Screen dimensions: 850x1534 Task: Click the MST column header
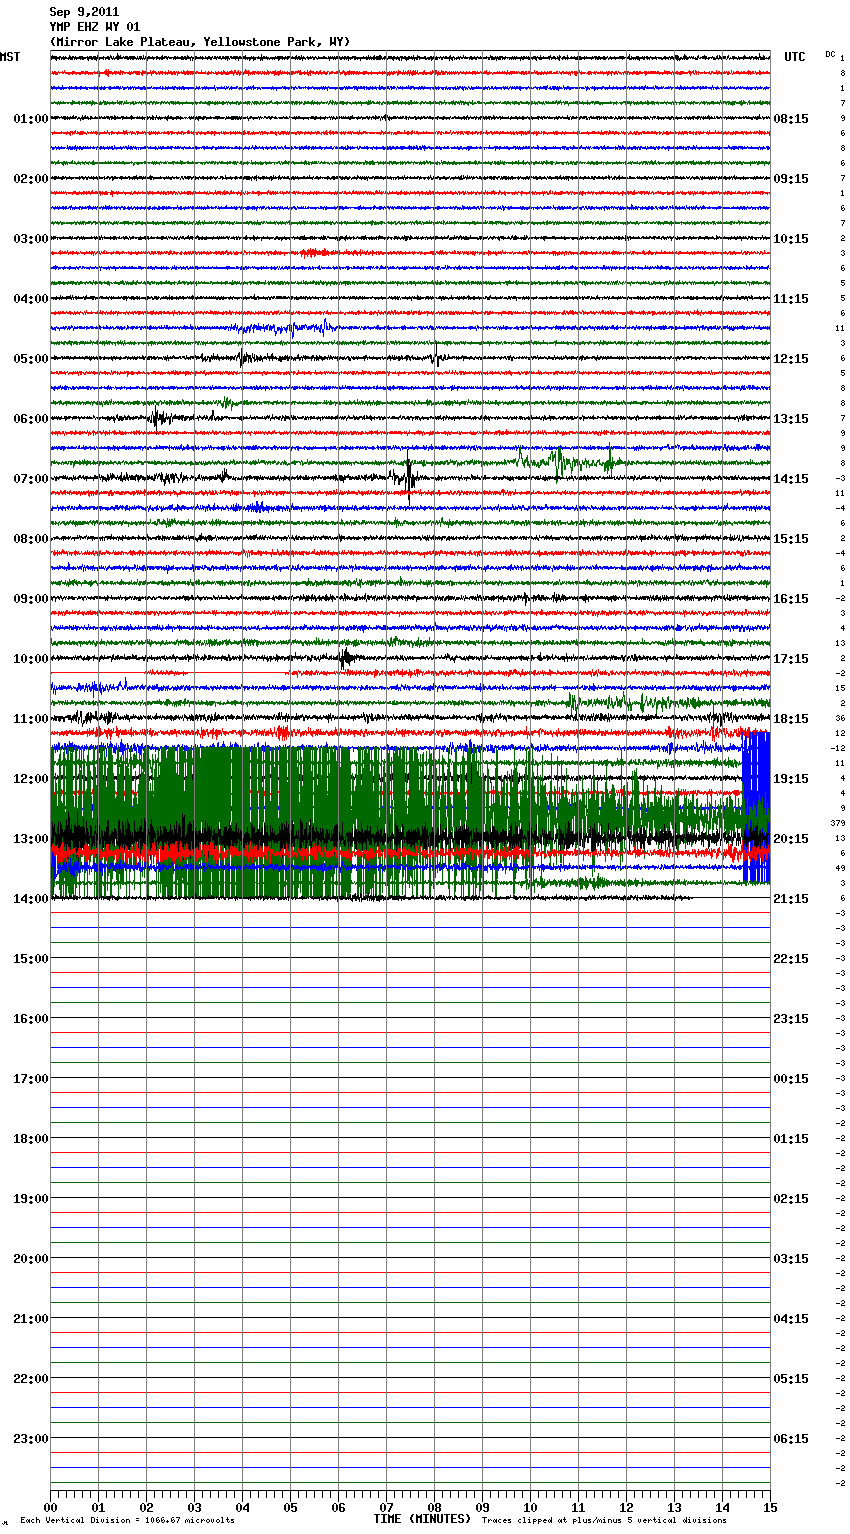click(x=10, y=57)
